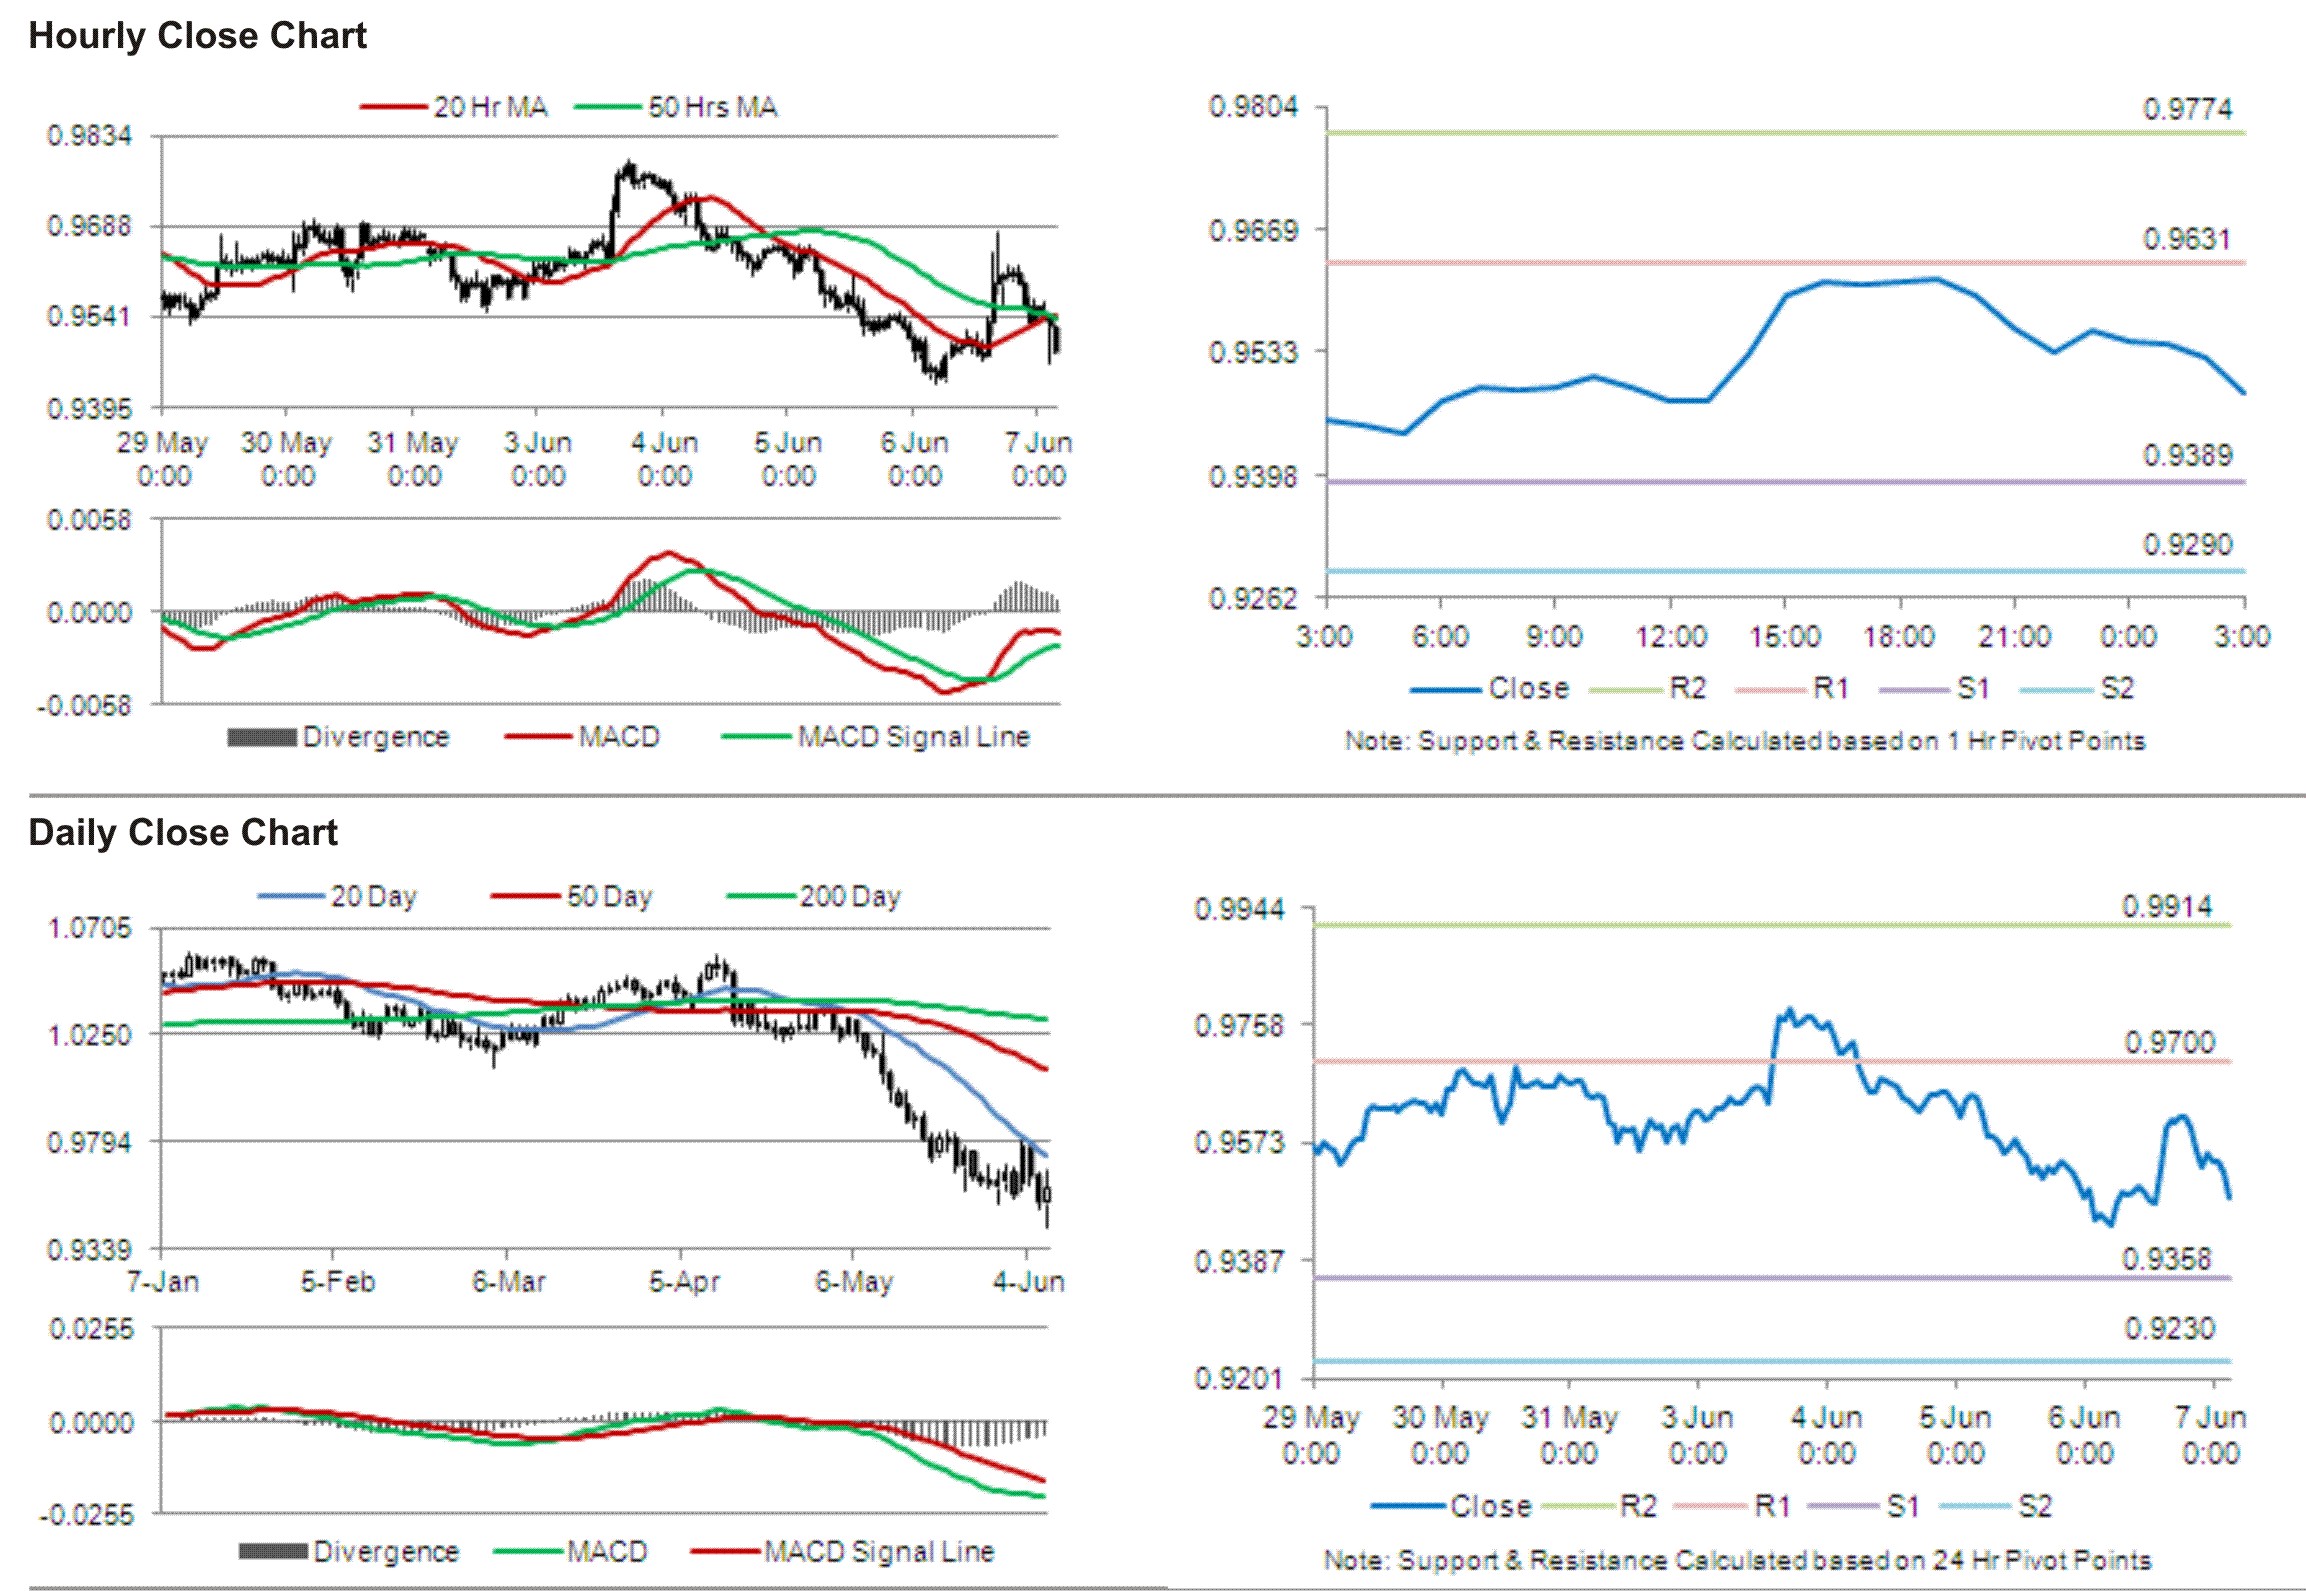Click the 0.9794 y-axis label
2306x1591 pixels.
90,1142
